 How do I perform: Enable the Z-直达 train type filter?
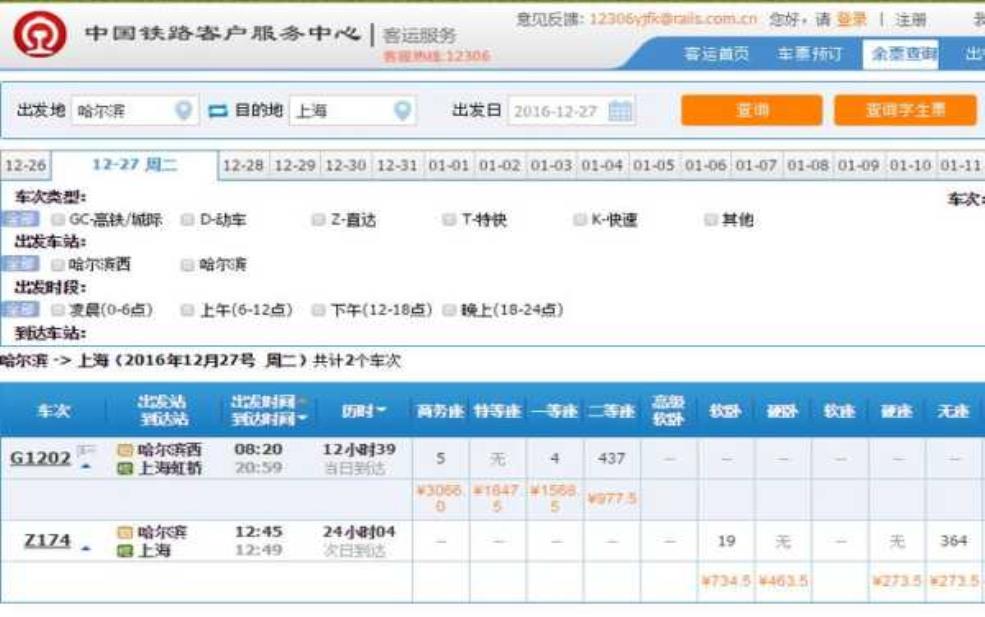click(318, 220)
